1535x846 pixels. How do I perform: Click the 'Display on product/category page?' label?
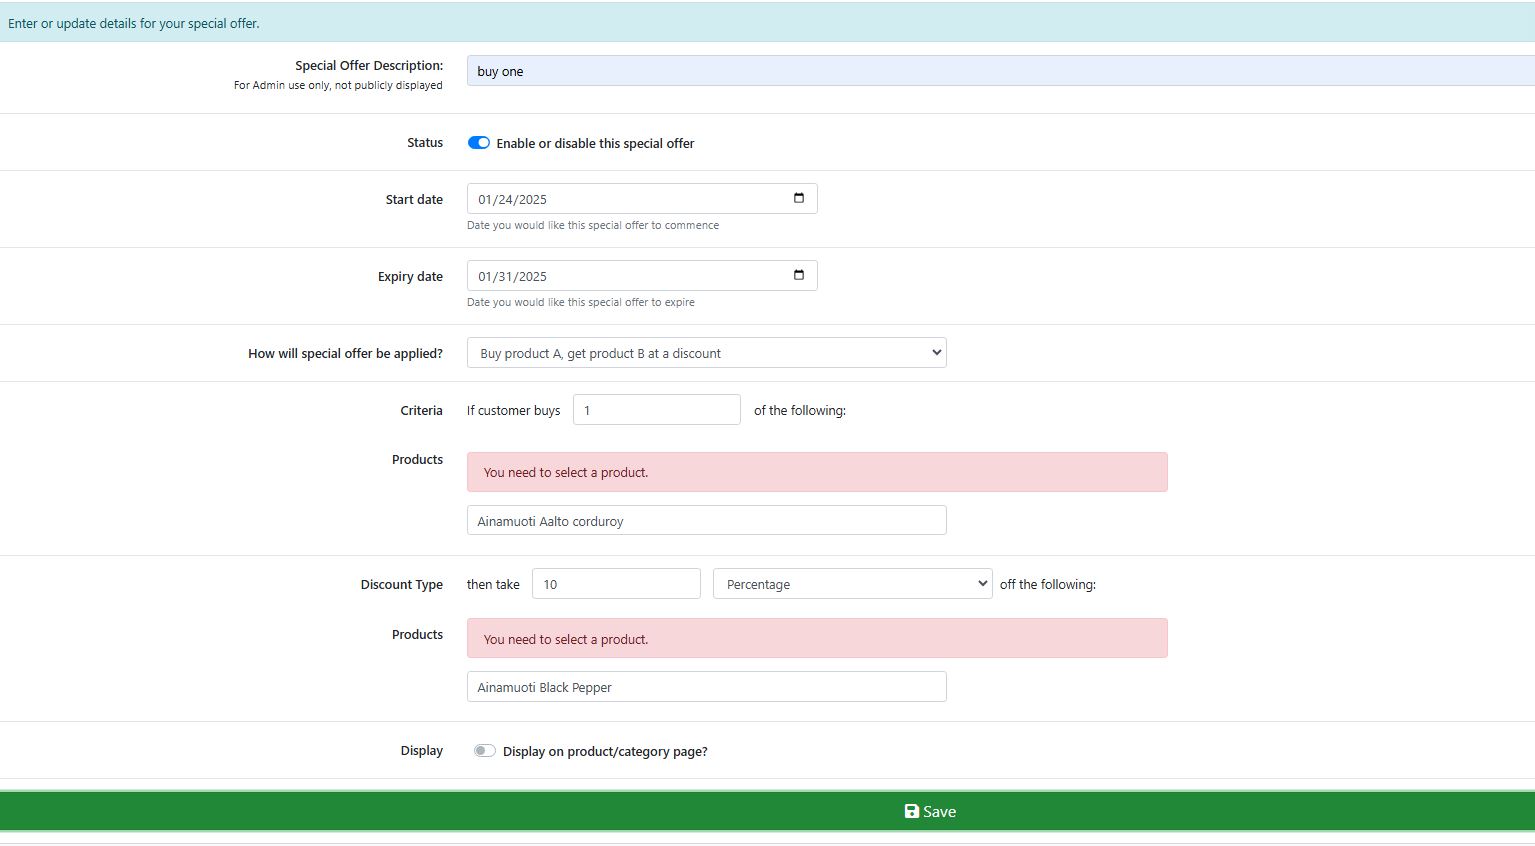click(605, 751)
